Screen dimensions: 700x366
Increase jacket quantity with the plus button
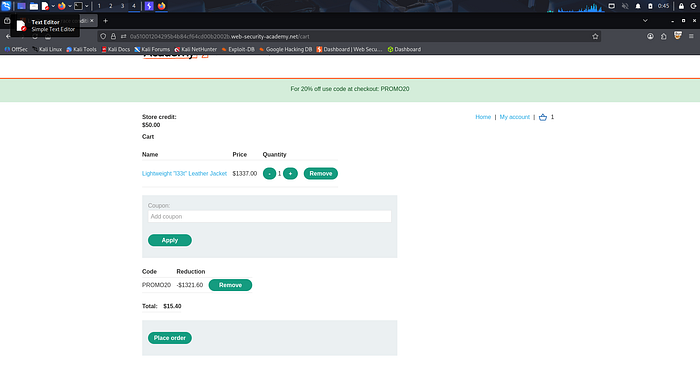coord(290,174)
